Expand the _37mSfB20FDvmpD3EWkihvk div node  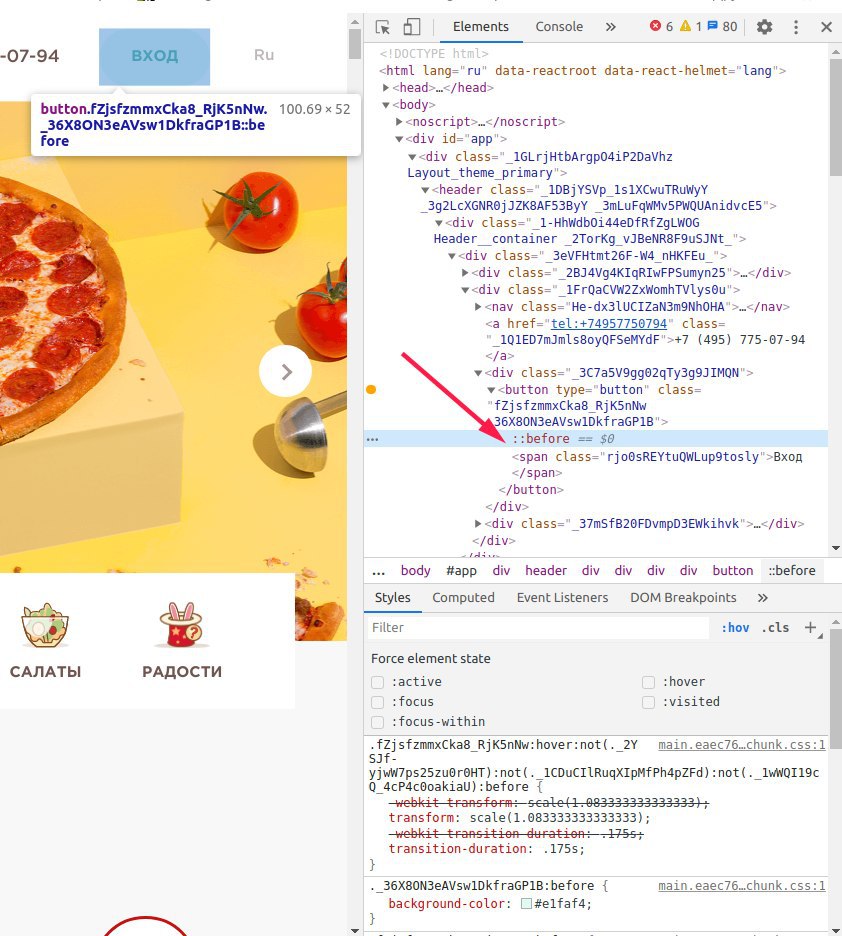click(x=478, y=524)
